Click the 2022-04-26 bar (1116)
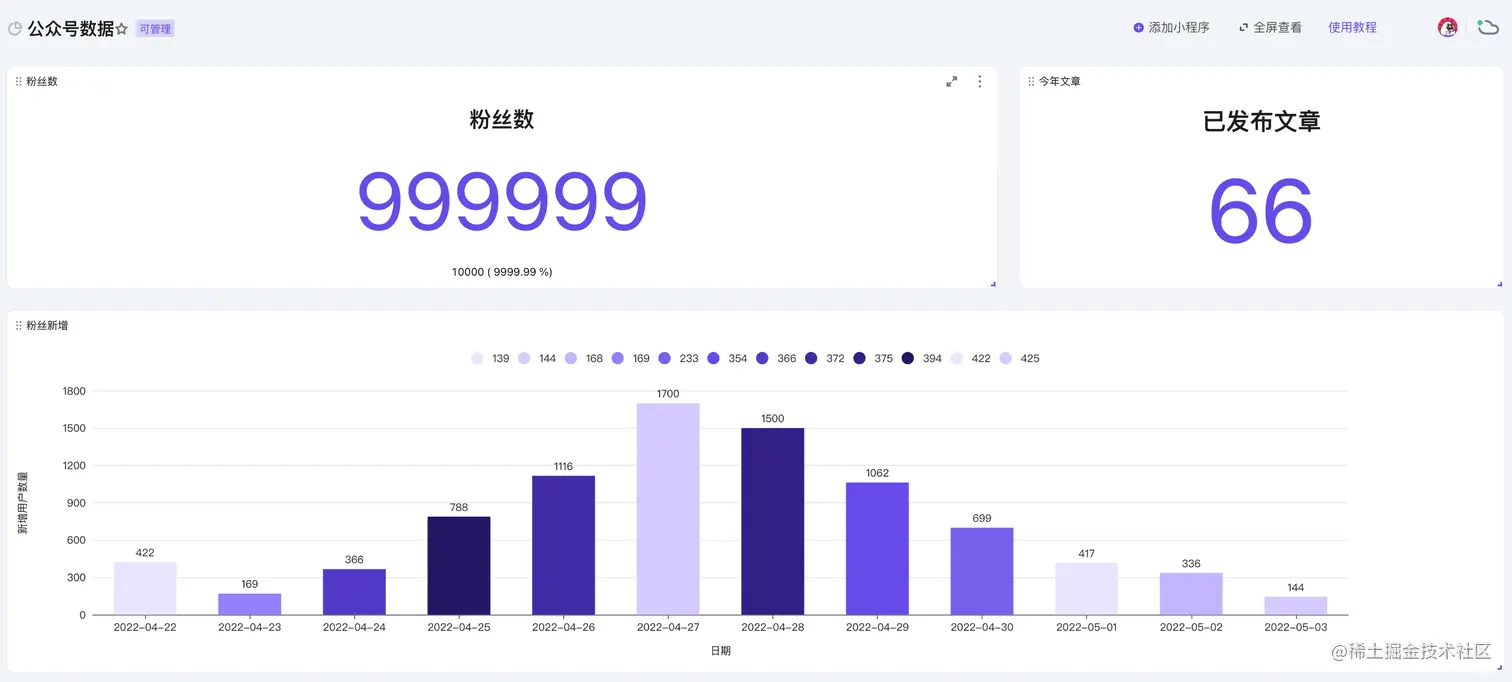 (563, 545)
